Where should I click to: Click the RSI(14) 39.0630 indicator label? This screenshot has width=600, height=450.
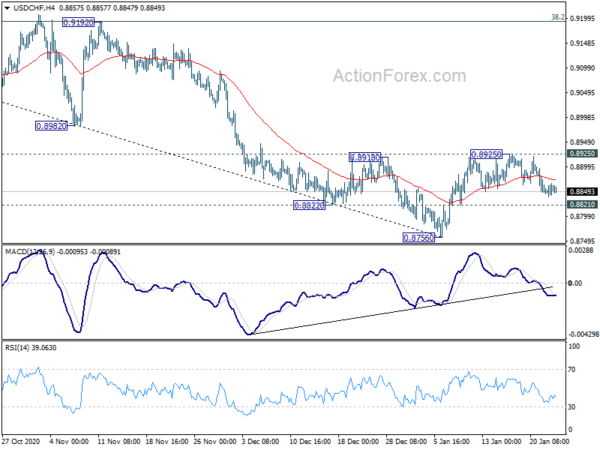(x=31, y=348)
